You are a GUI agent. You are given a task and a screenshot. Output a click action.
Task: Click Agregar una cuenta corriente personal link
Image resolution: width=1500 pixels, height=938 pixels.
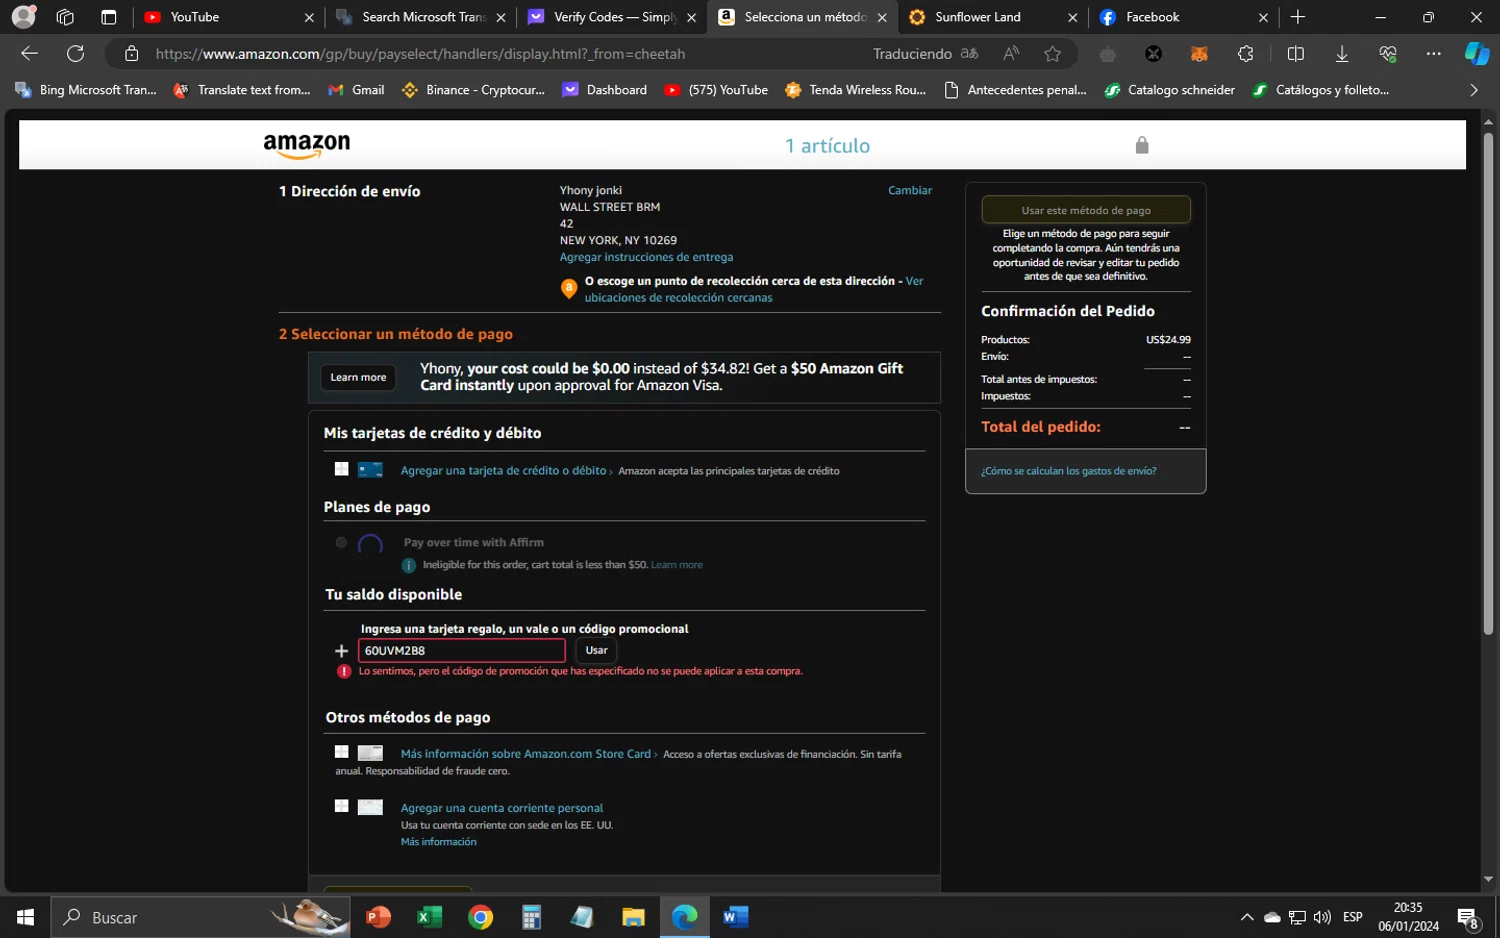(x=502, y=808)
